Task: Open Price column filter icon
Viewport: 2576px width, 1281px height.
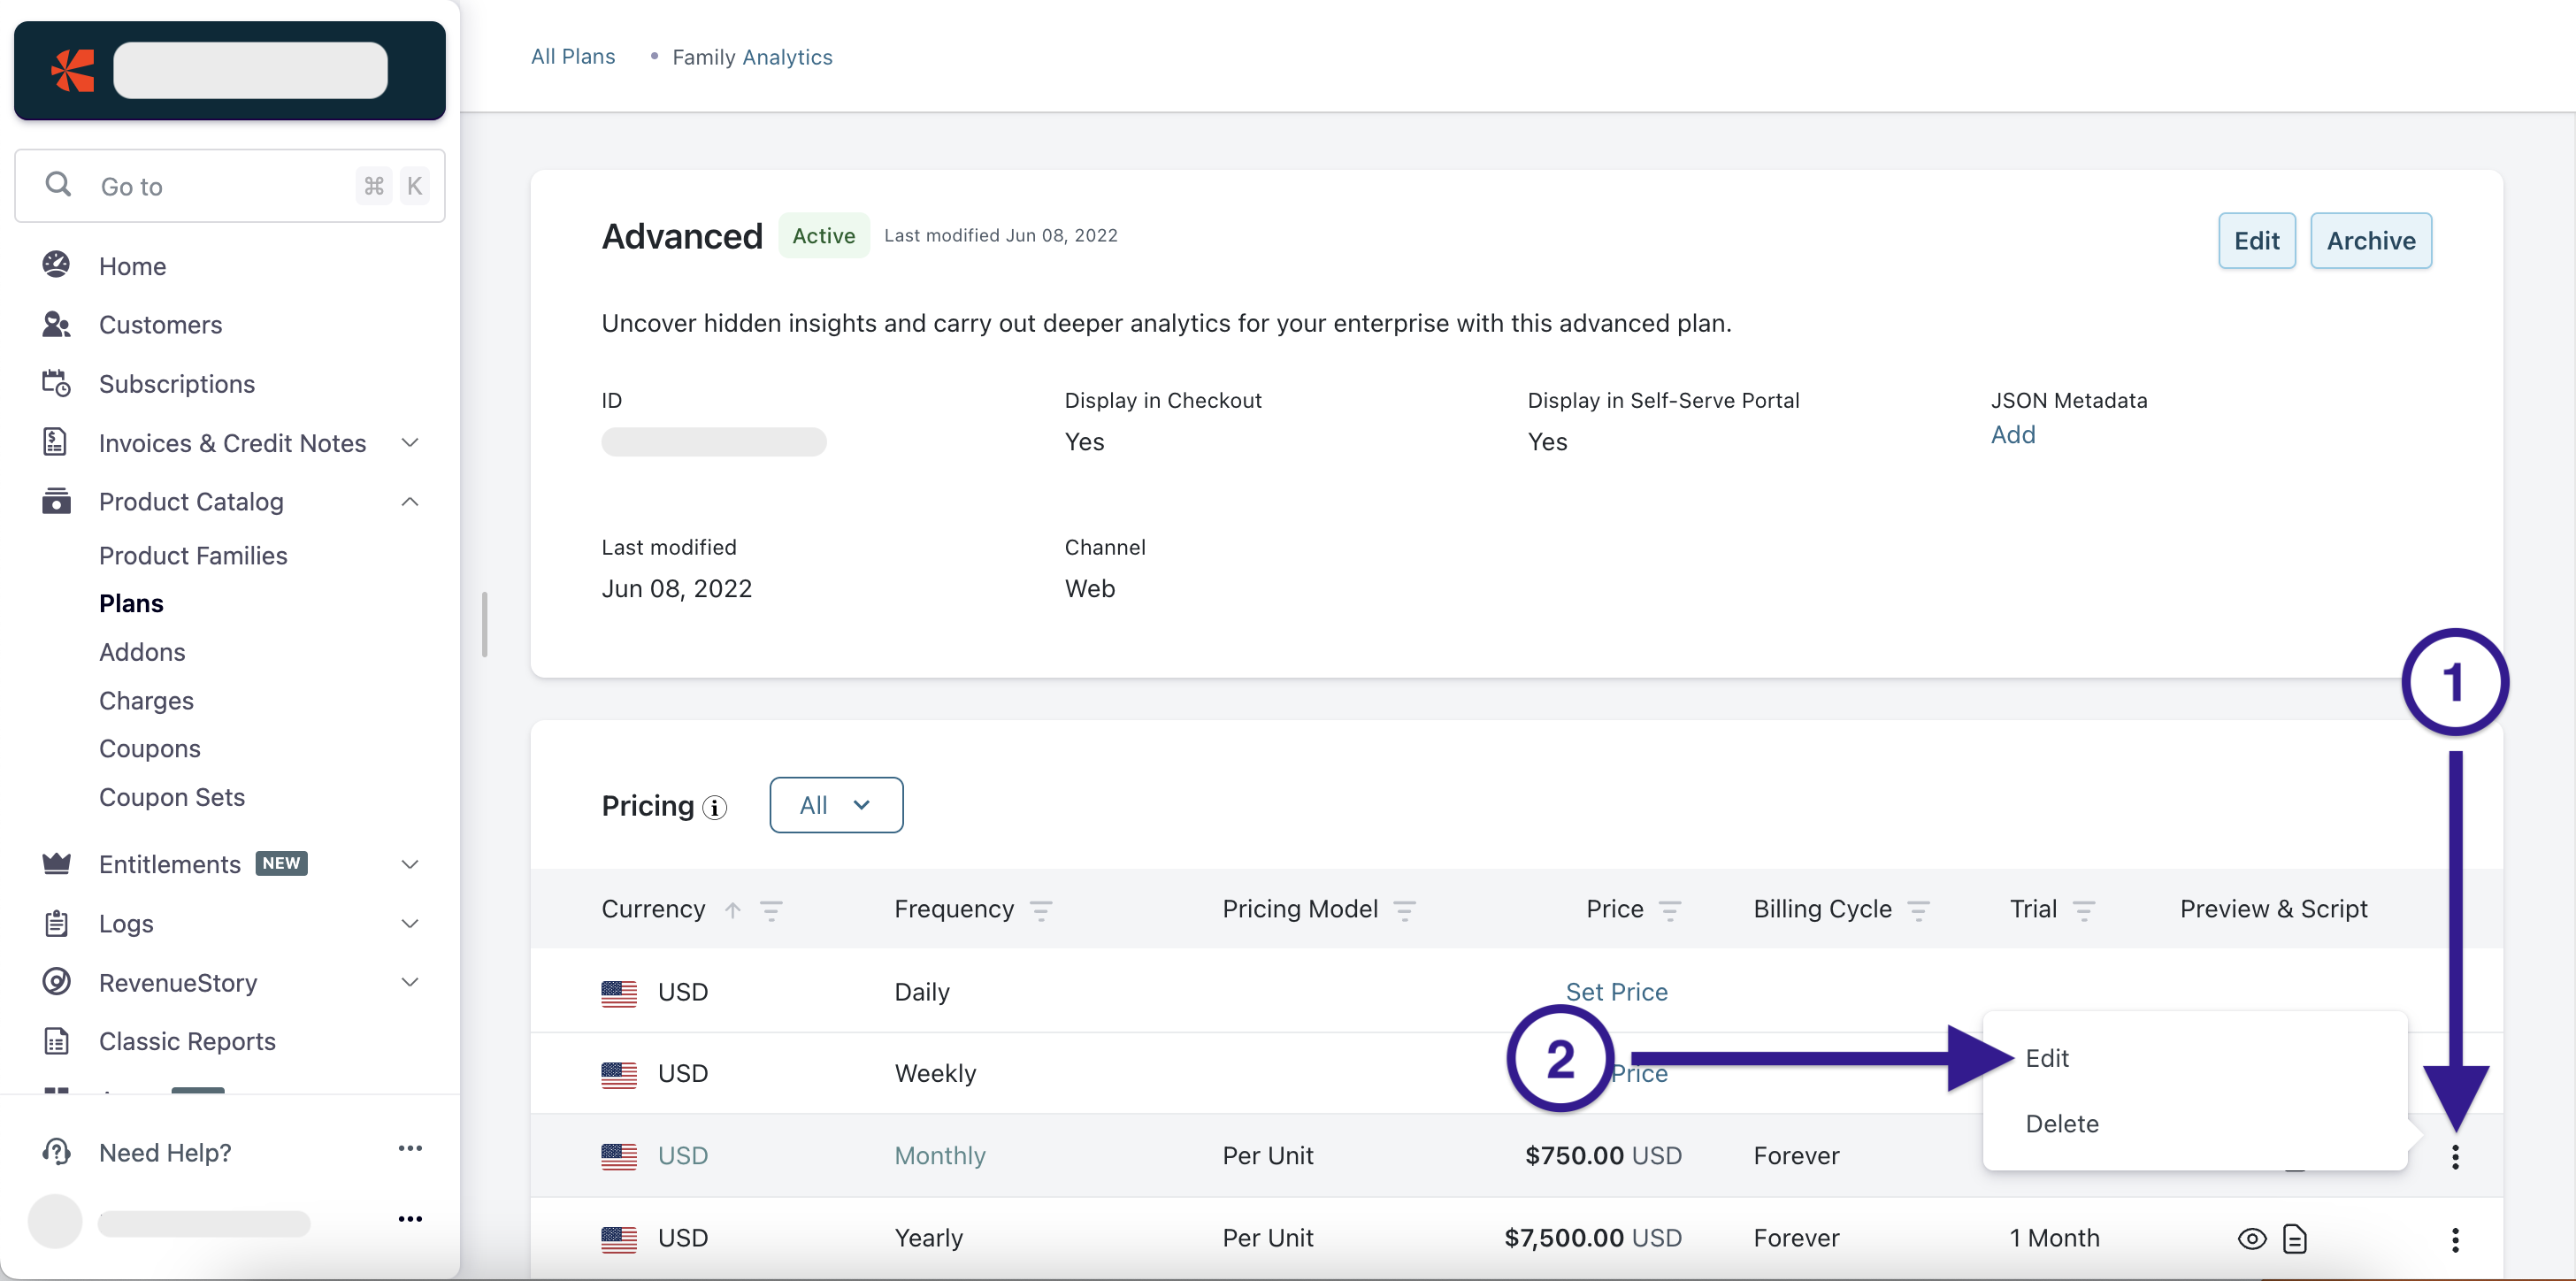Action: coord(1669,910)
